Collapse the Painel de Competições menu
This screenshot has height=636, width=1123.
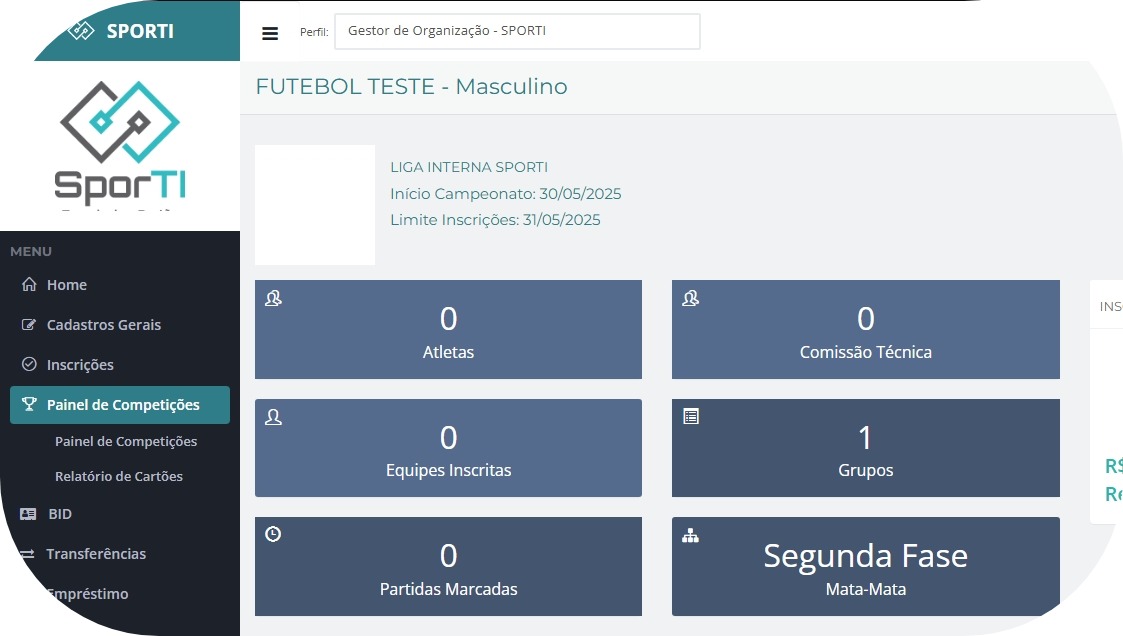pyautogui.click(x=122, y=405)
